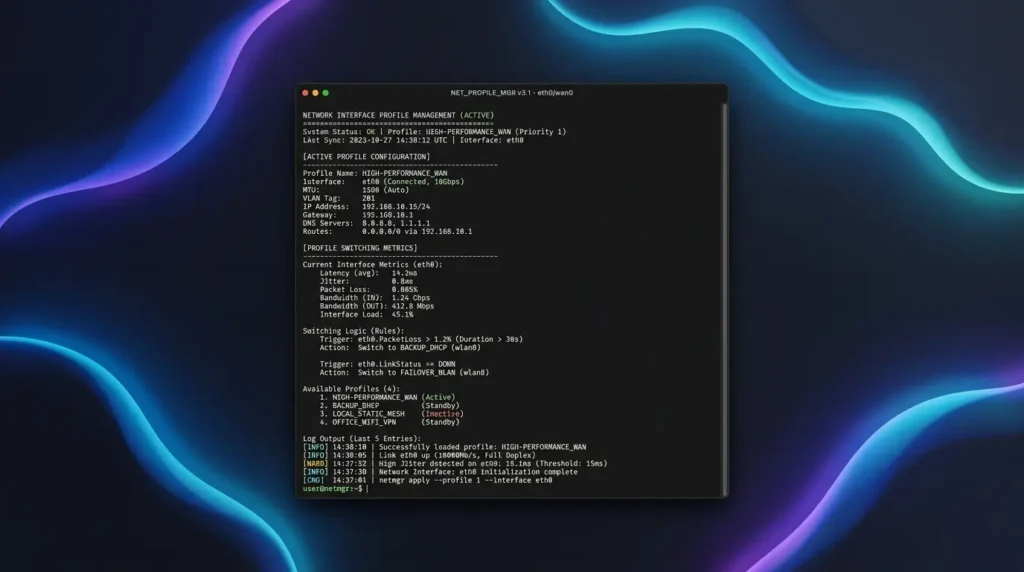Screen dimensions: 1024x572
Task: Click the 'Successfully loaded profile' log entry
Action: coord(444,447)
